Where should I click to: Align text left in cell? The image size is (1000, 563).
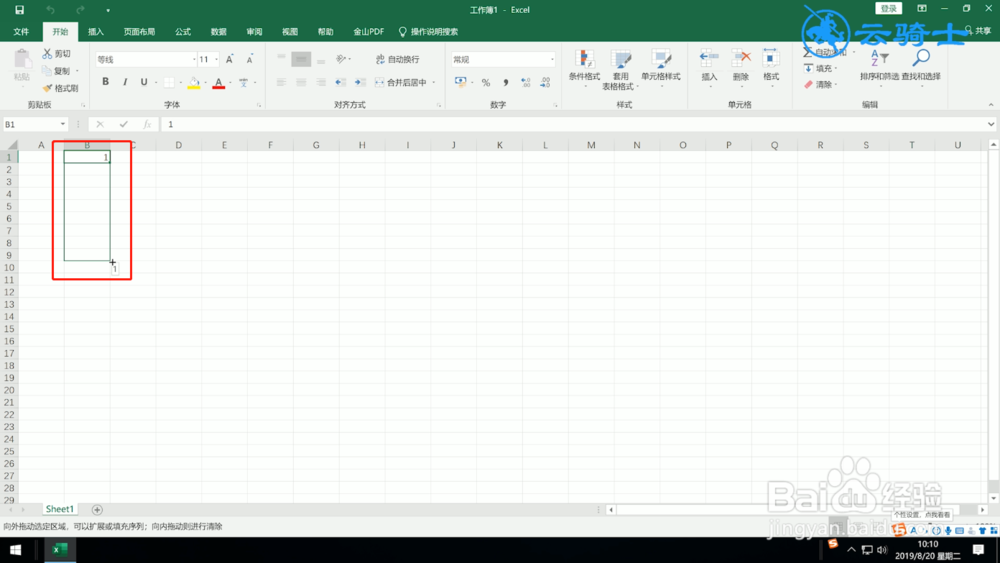[281, 82]
